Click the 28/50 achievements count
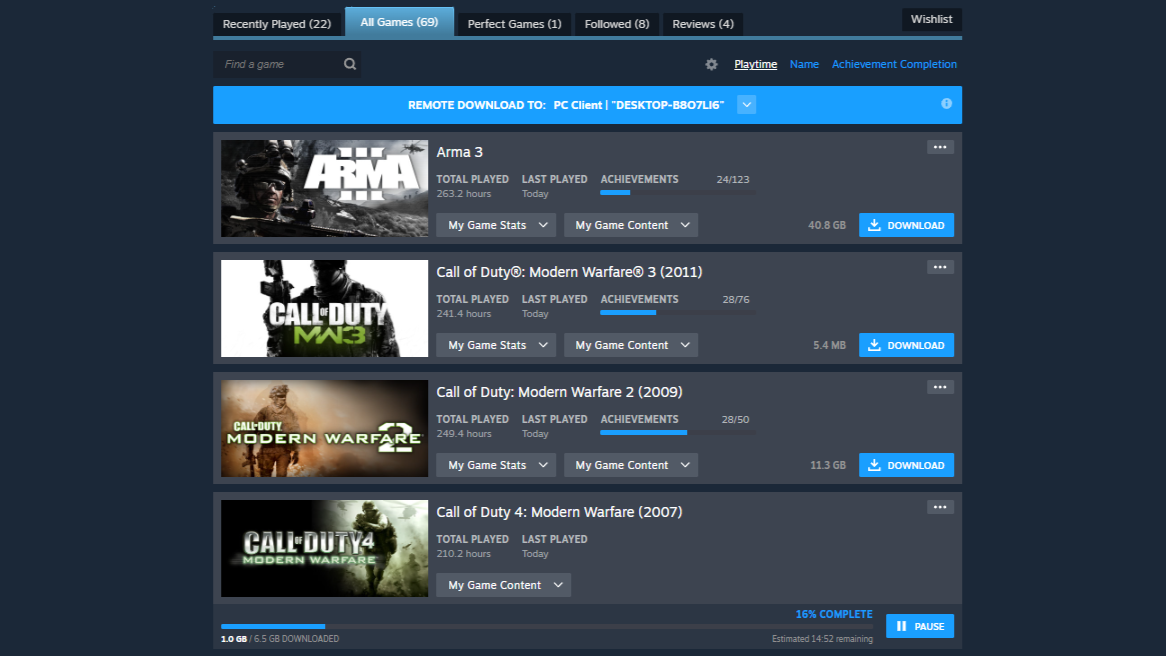Viewport: 1166px width, 656px height. click(735, 419)
